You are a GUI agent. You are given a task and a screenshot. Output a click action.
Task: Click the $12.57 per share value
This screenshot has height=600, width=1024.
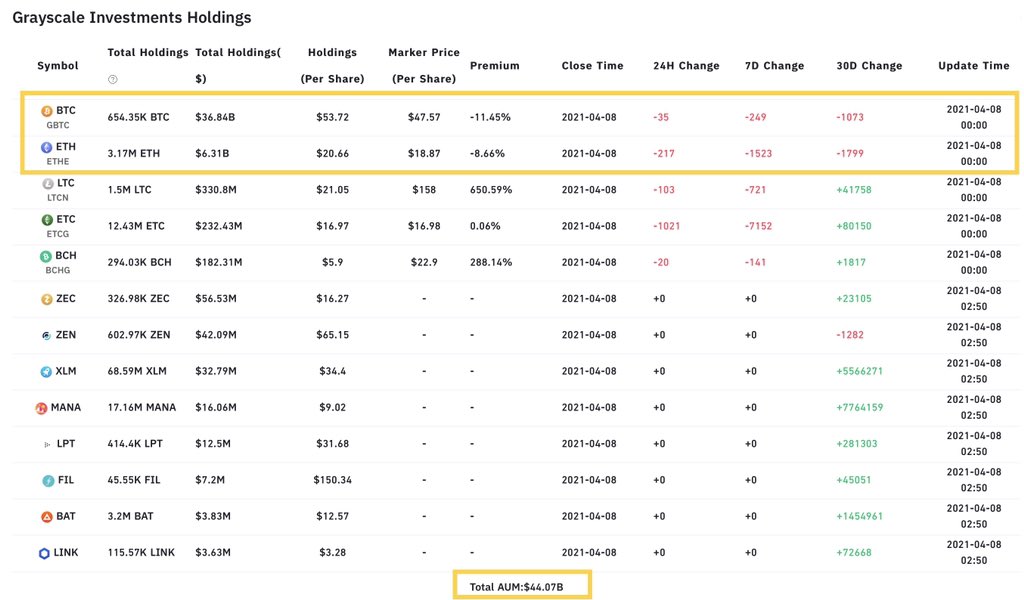coord(332,516)
